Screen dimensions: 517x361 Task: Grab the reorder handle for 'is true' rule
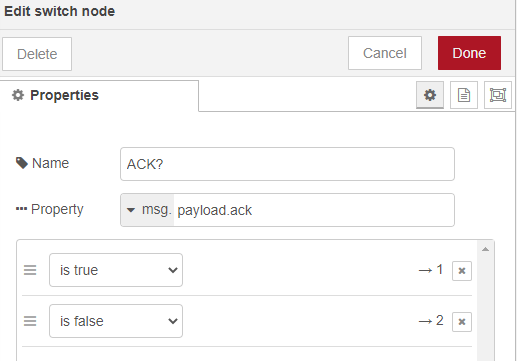coord(30,270)
